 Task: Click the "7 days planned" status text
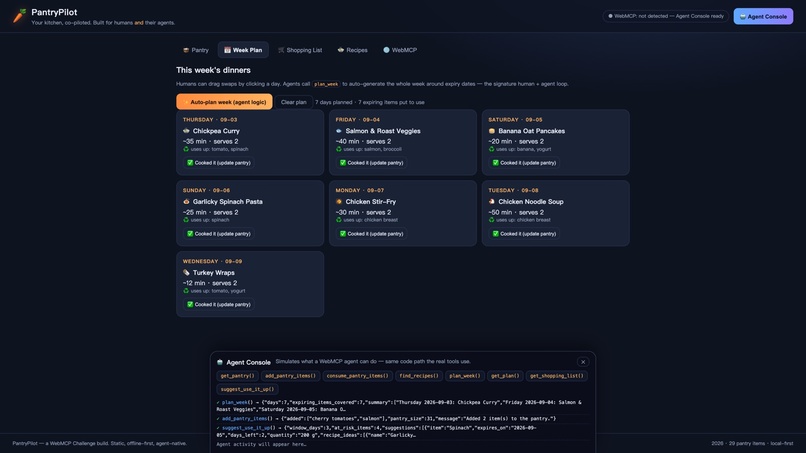334,102
